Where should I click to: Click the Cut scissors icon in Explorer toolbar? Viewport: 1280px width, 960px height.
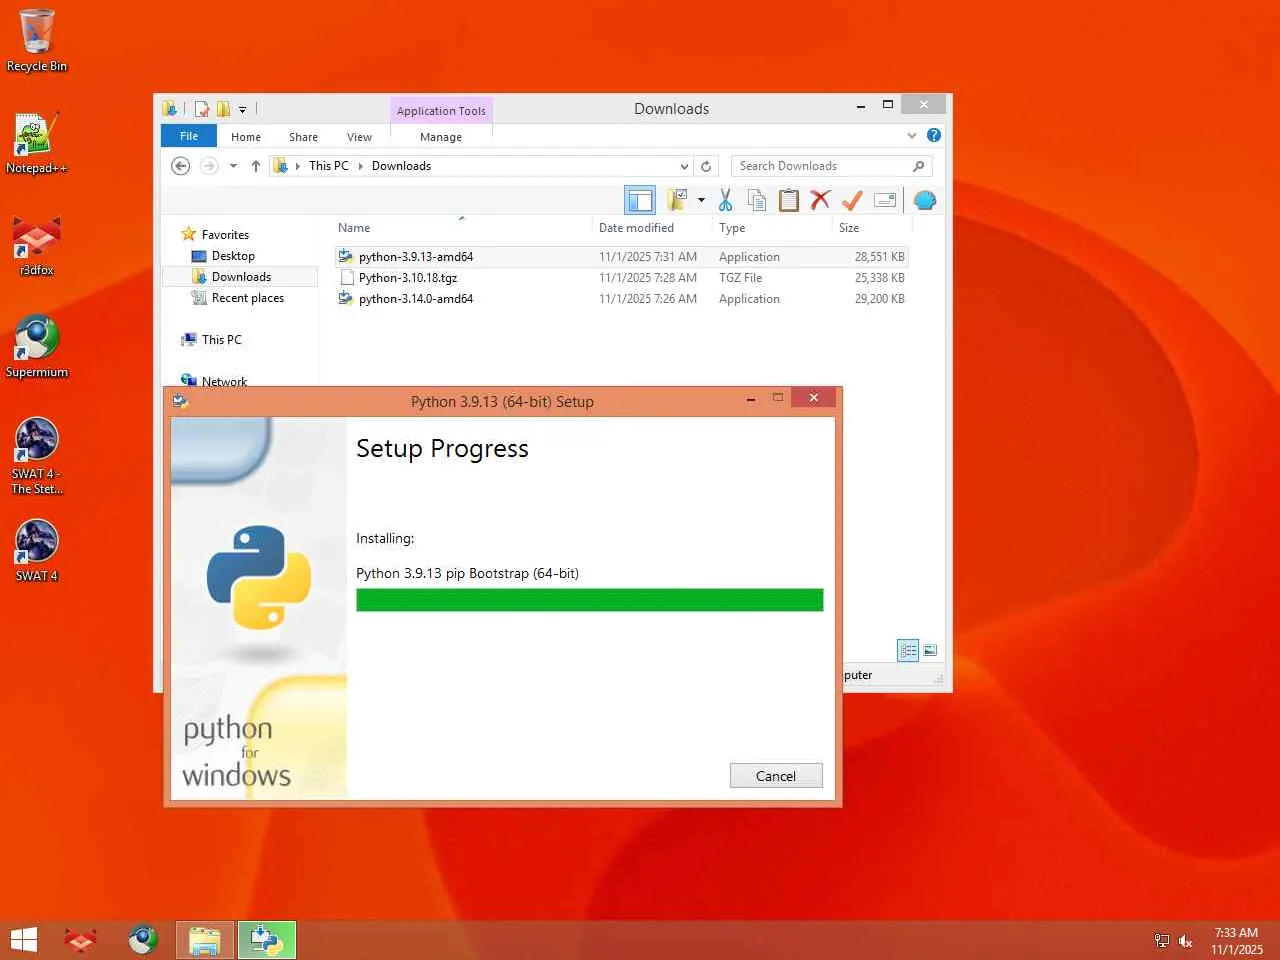click(x=726, y=200)
